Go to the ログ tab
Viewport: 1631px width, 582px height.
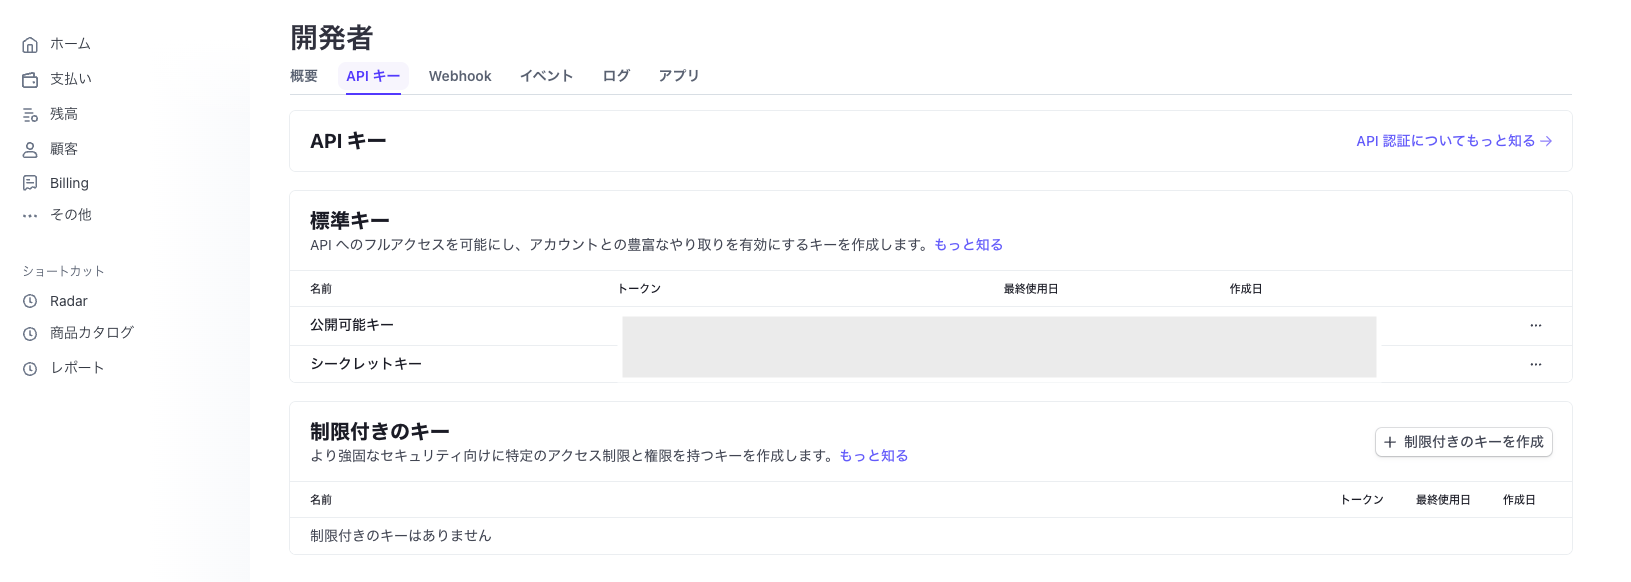[x=616, y=76]
